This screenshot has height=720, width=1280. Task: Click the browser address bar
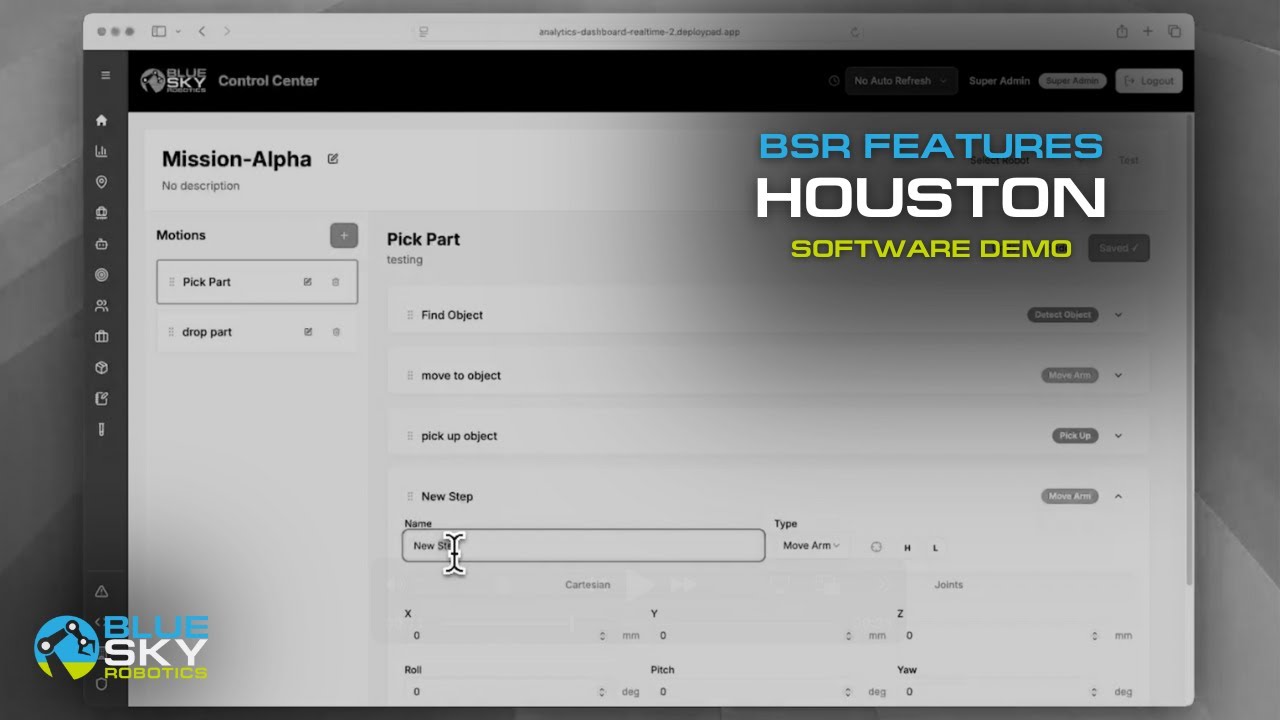640,32
